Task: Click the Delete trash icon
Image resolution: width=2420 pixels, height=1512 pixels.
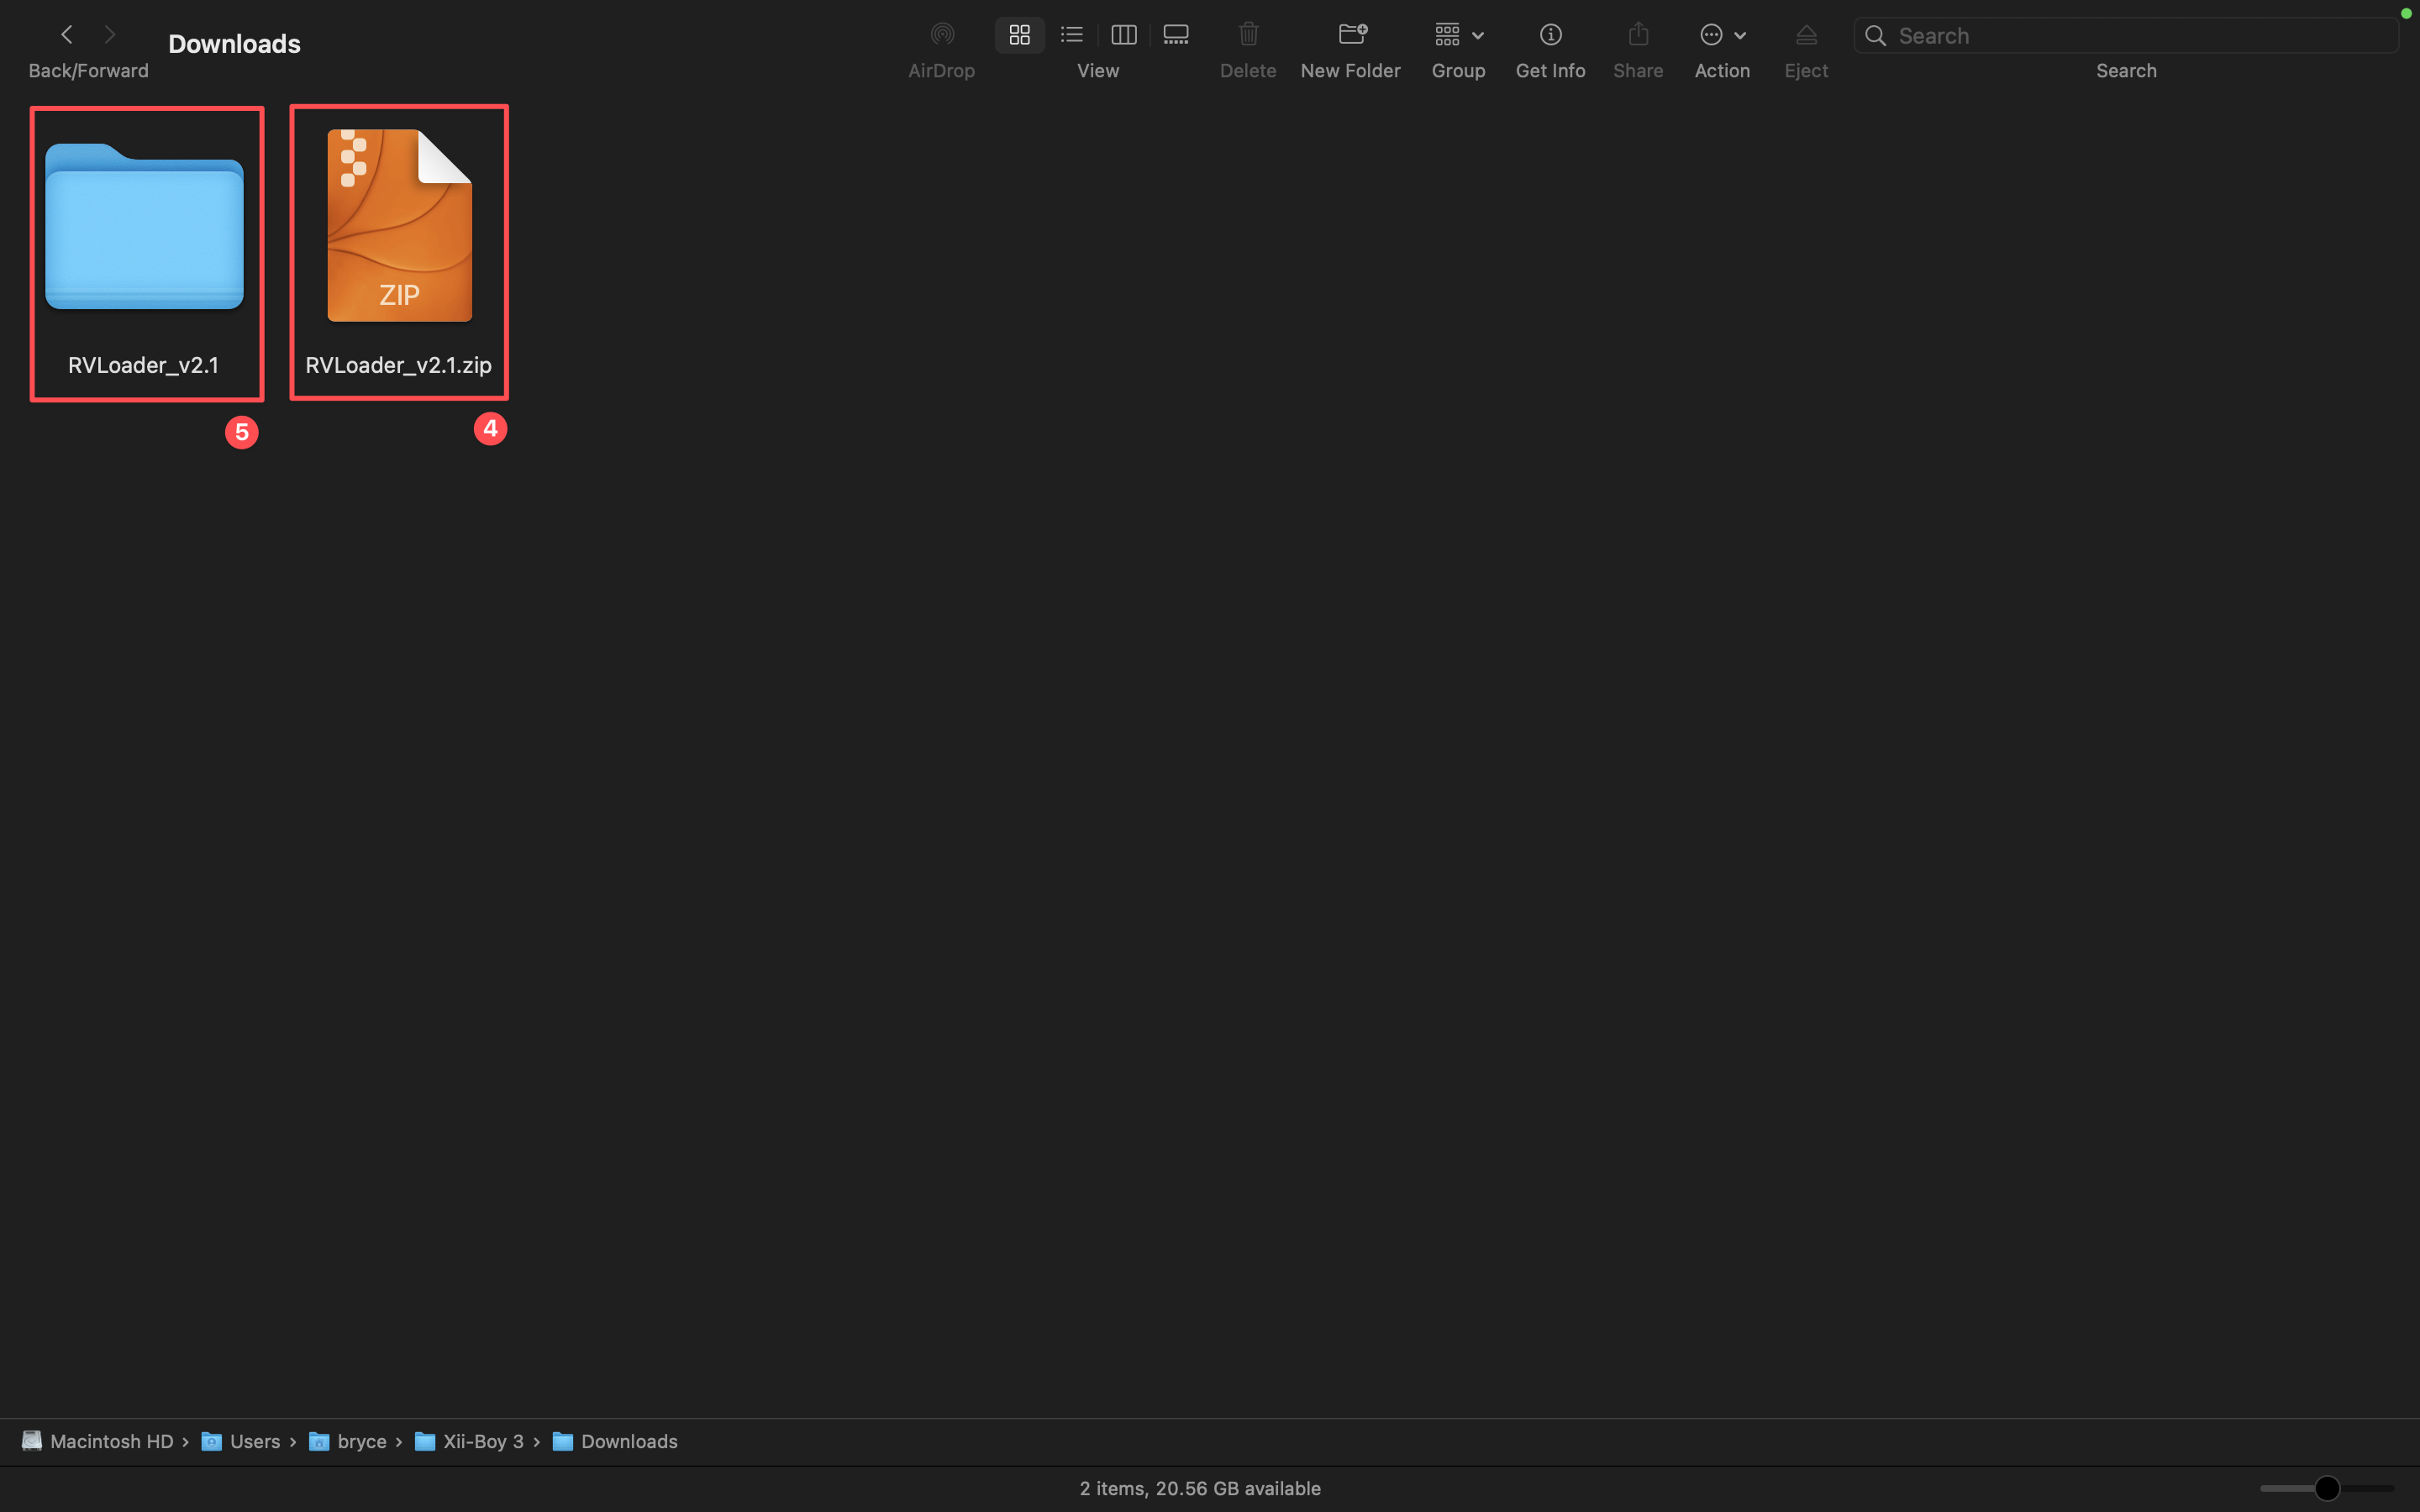Action: click(1248, 35)
